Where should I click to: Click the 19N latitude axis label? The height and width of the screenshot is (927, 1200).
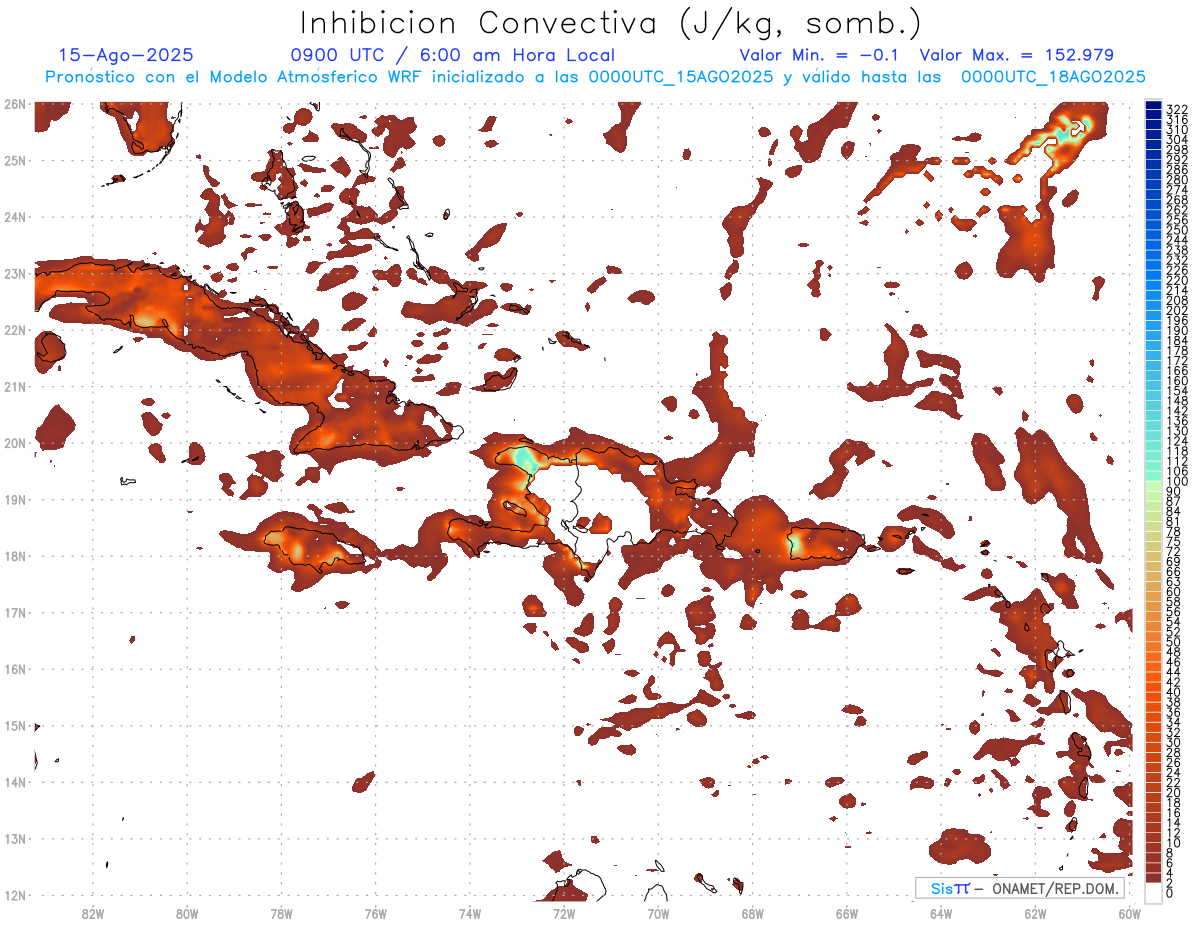[14, 499]
